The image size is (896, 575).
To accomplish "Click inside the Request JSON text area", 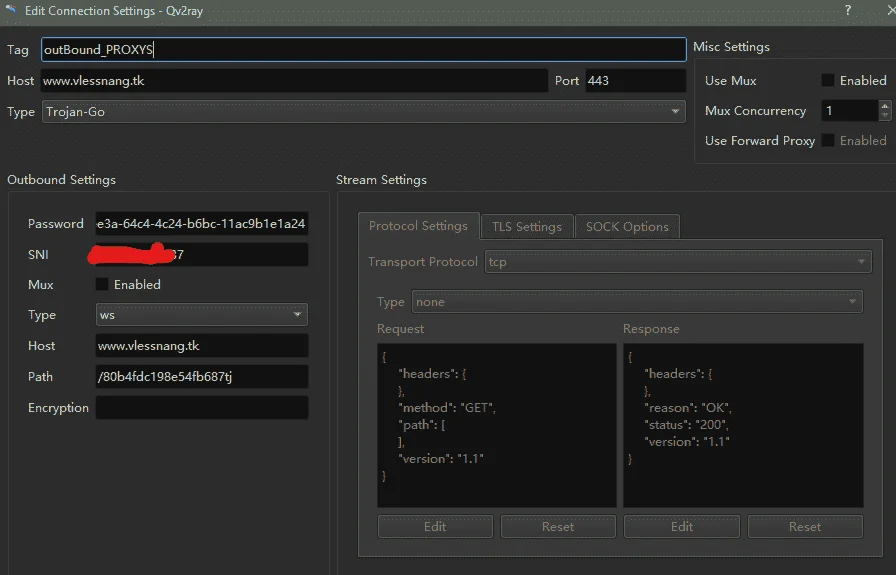I will [497, 425].
